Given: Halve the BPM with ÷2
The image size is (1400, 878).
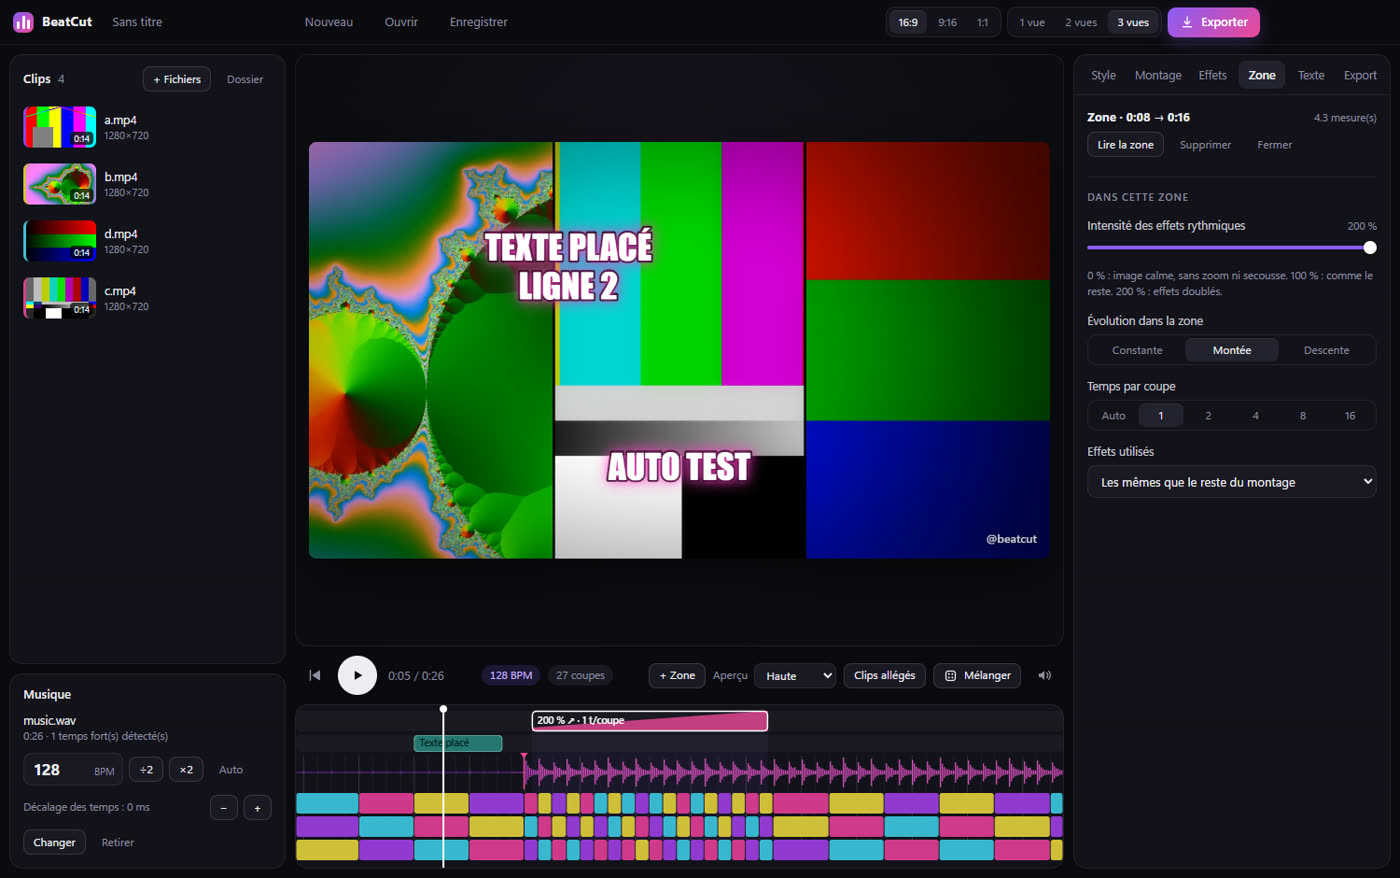Looking at the screenshot, I should (x=146, y=769).
